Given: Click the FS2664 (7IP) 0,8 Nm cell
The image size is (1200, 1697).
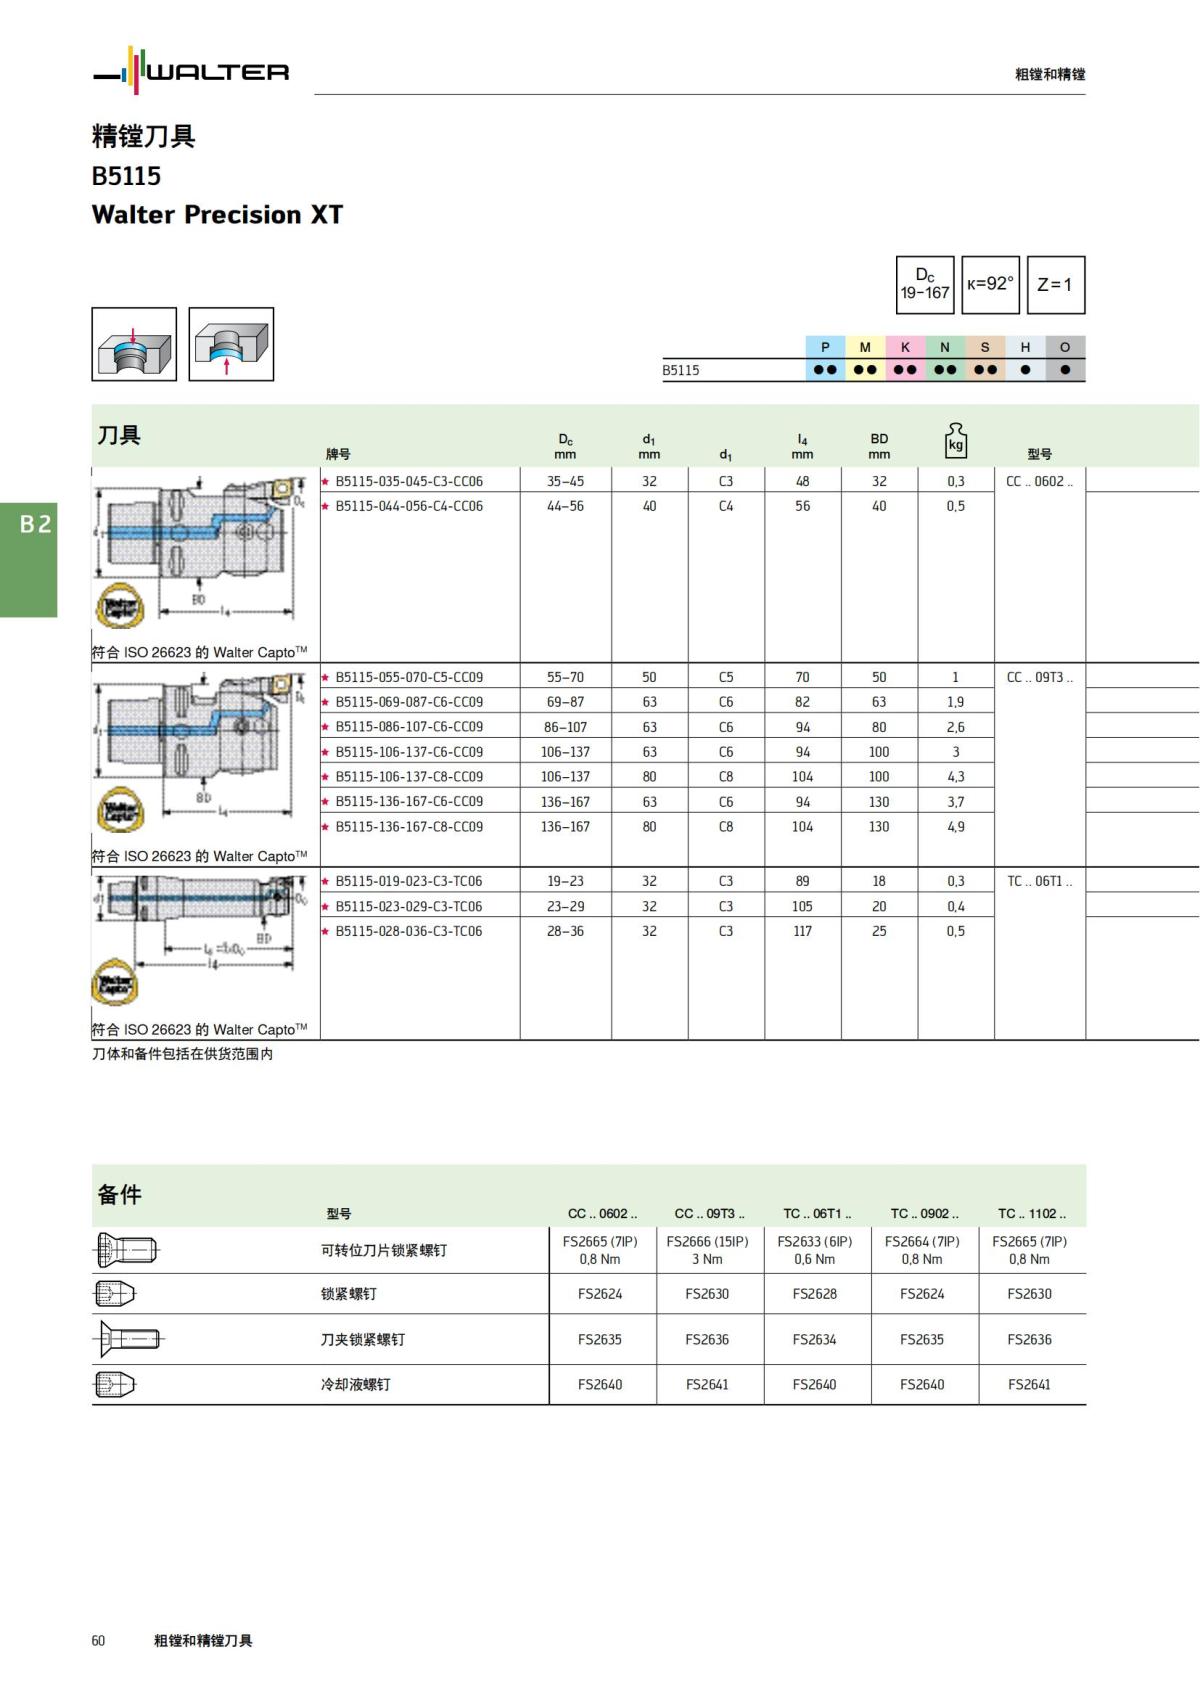Looking at the screenshot, I should 922,1250.
